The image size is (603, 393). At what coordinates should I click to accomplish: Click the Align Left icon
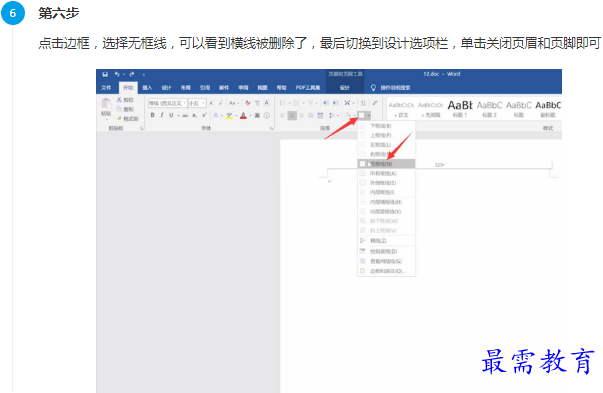(282, 115)
